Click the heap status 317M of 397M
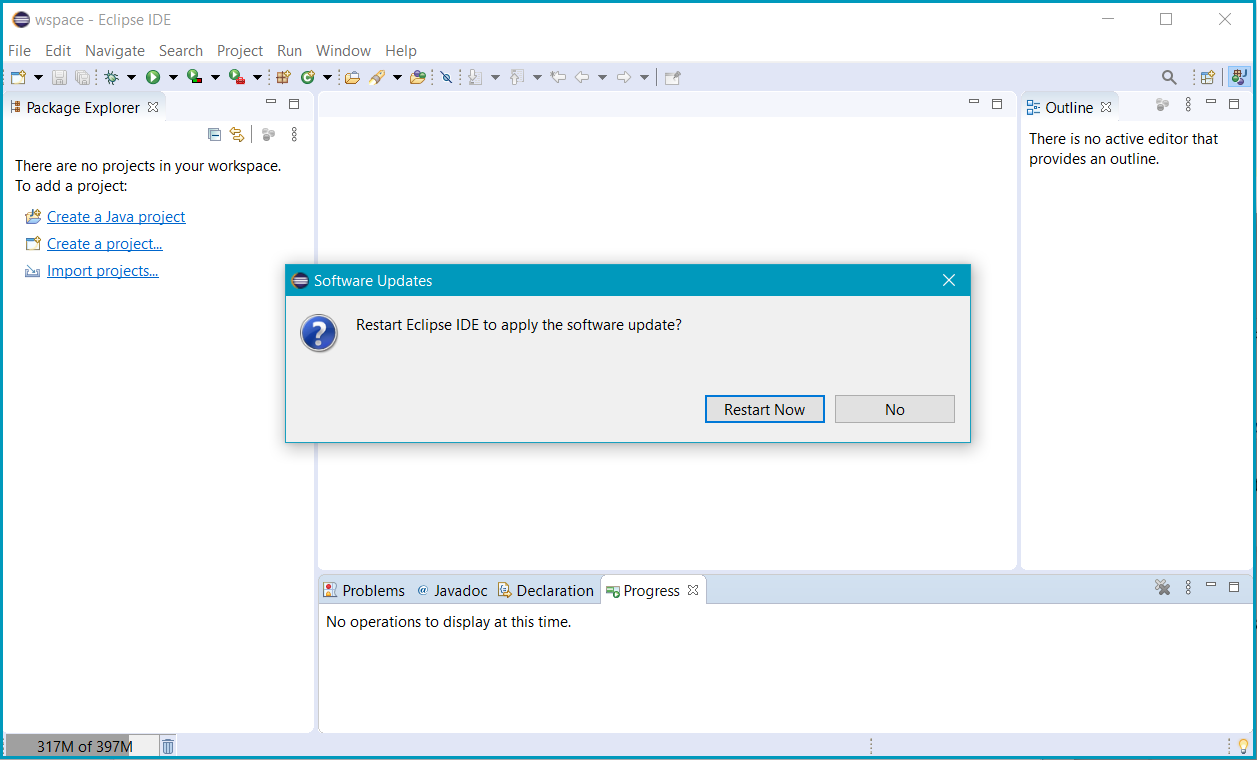The height and width of the screenshot is (760, 1257). tap(84, 746)
